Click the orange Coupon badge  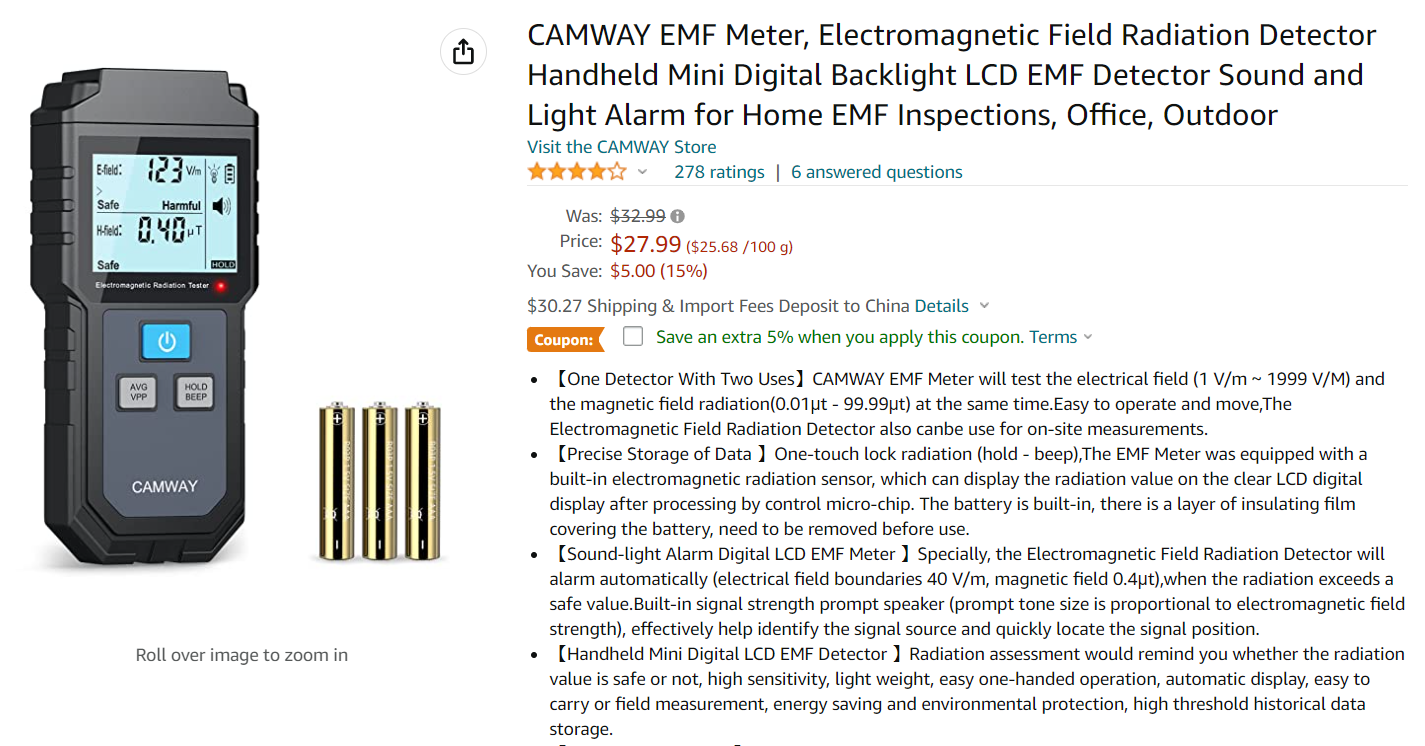click(x=565, y=339)
